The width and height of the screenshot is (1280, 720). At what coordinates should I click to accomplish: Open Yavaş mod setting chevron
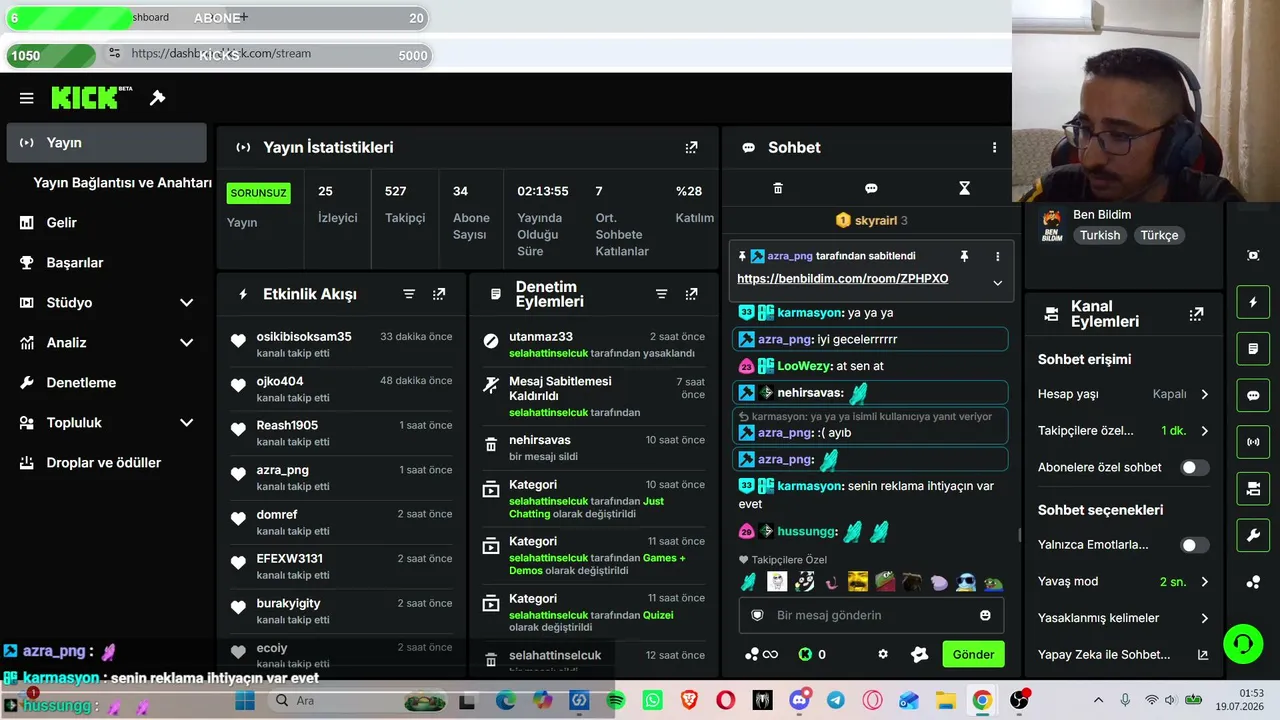pos(1204,581)
